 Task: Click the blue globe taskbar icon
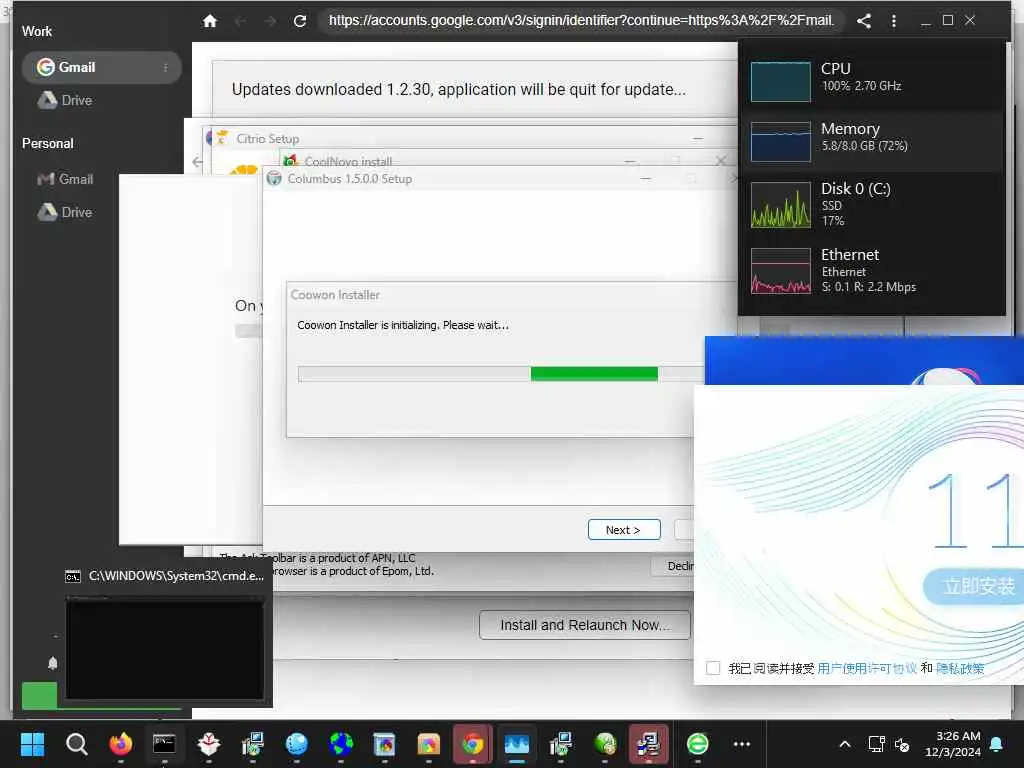[296, 744]
